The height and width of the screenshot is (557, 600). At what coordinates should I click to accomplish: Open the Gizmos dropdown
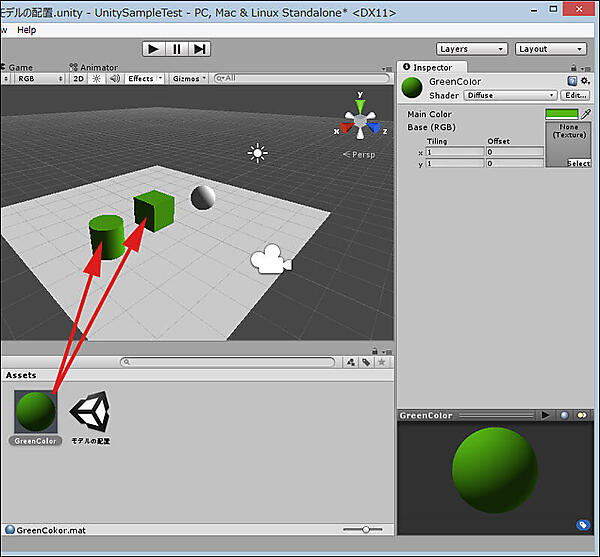(x=188, y=78)
